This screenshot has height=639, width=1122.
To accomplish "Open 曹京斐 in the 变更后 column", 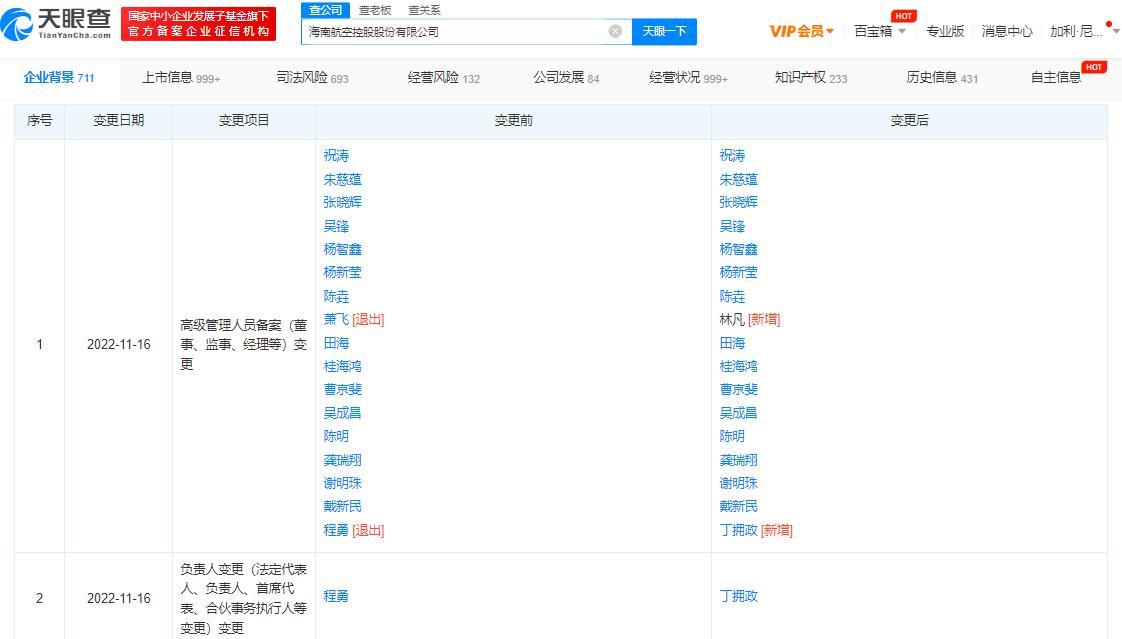I will [738, 389].
